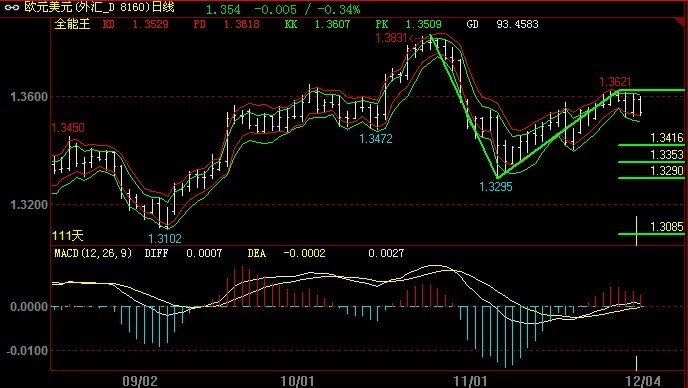Viewport: 688px width, 388px height.
Task: Click the KK value 1.3607
Action: [x=332, y=24]
